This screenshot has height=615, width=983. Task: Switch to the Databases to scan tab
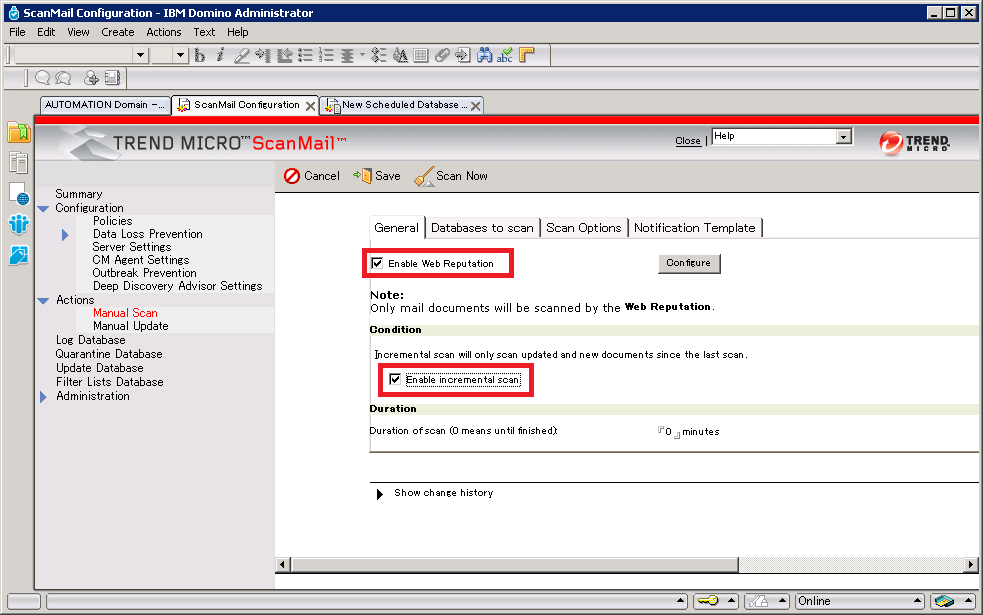click(482, 228)
